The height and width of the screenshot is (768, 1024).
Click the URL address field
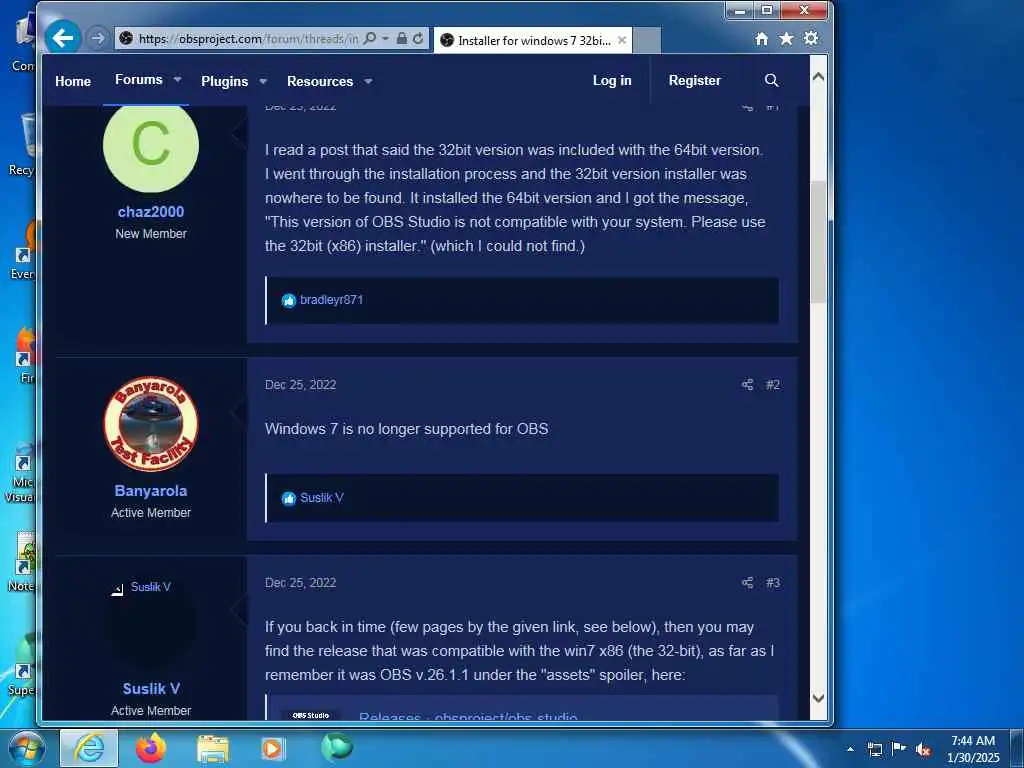point(248,39)
